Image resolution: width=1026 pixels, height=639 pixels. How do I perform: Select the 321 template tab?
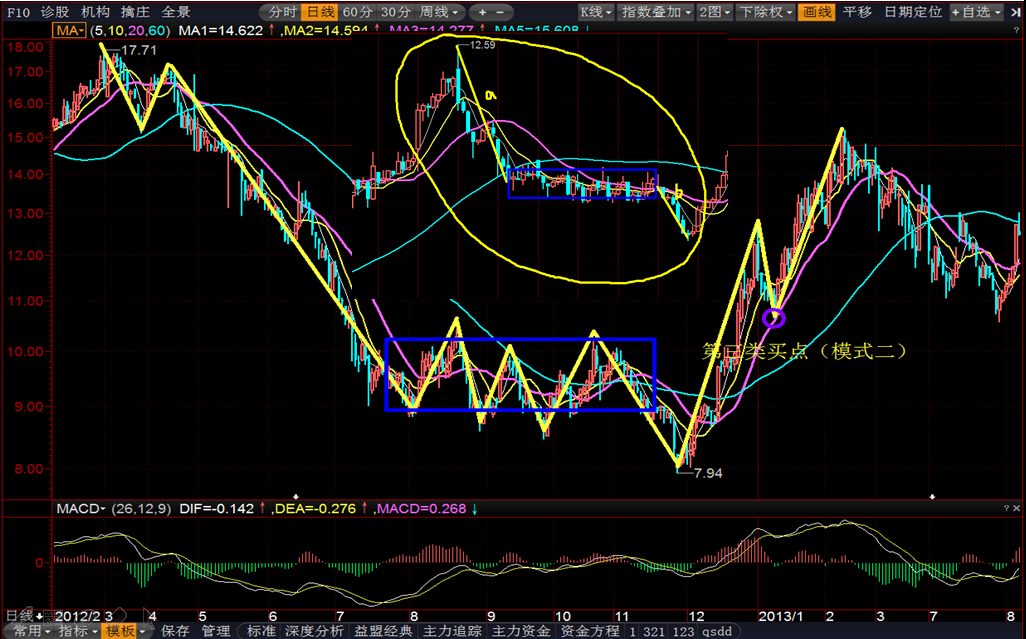[654, 632]
